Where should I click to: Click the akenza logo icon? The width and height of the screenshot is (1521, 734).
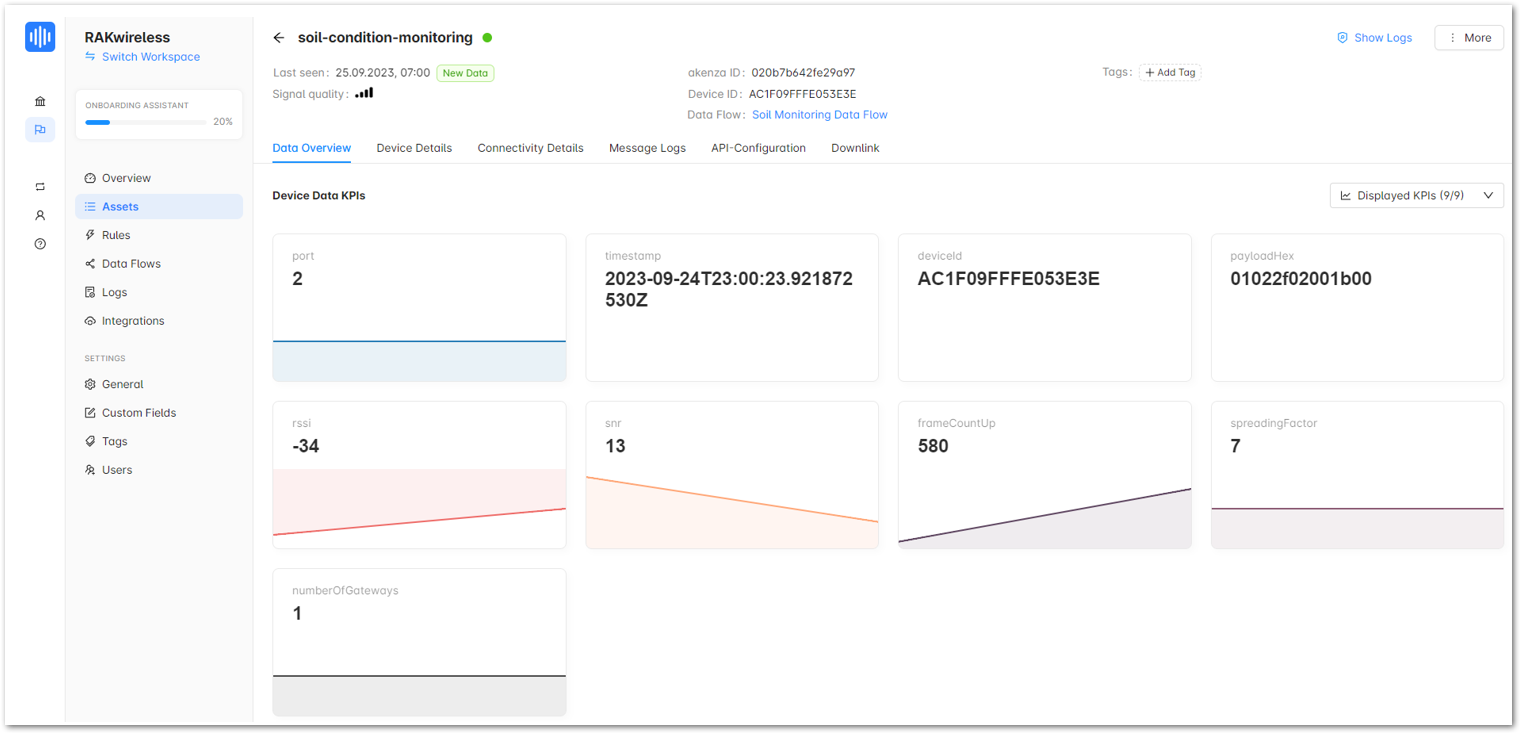point(40,38)
